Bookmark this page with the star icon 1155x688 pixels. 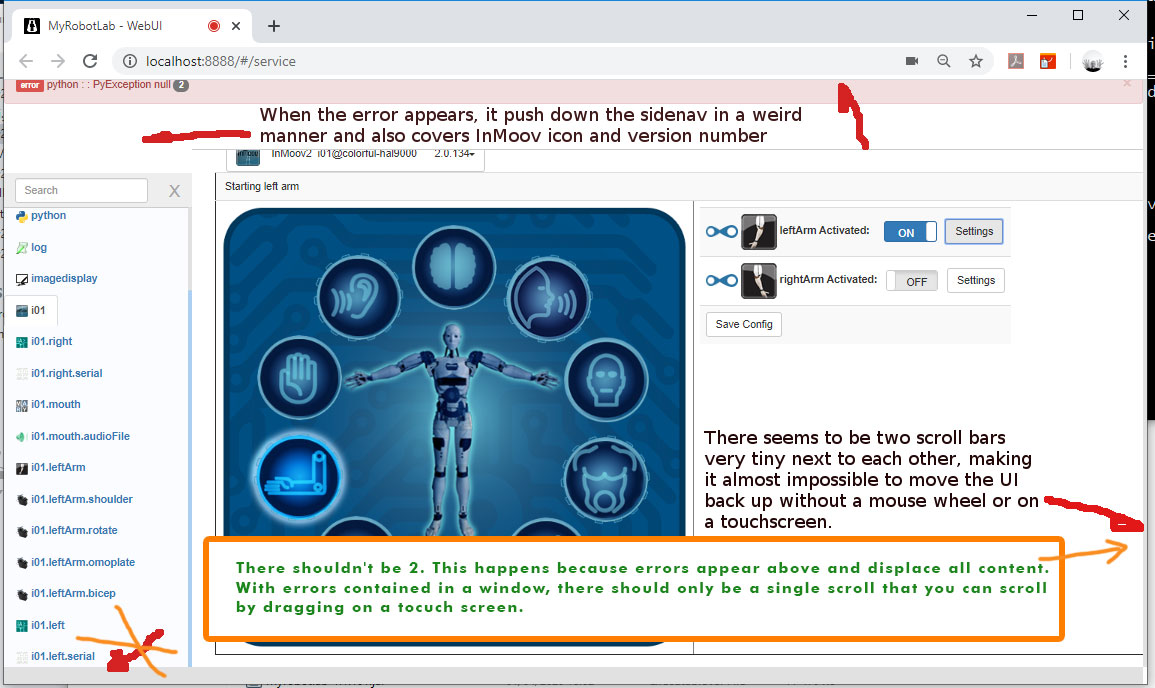pos(976,61)
